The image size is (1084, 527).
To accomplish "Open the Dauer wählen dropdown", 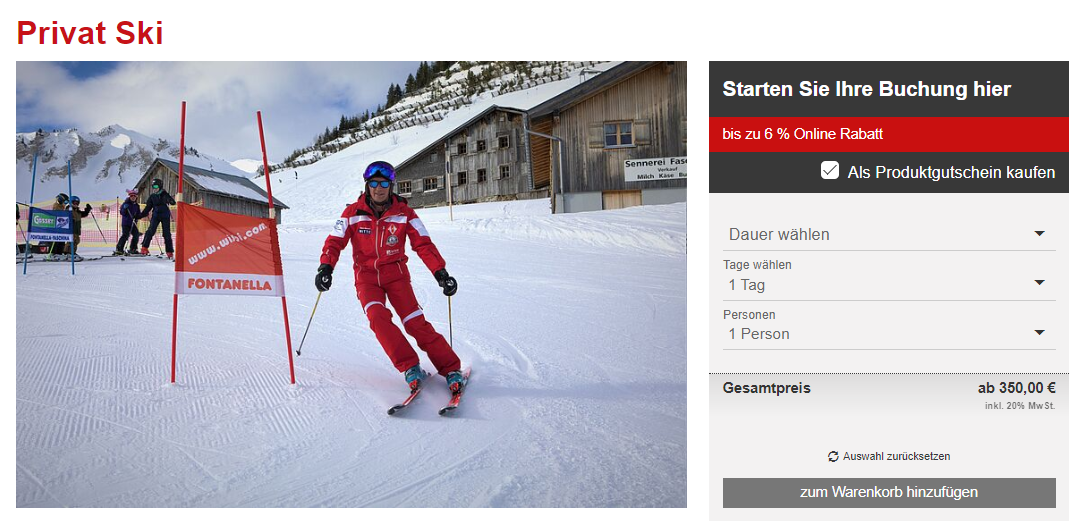I will [889, 234].
